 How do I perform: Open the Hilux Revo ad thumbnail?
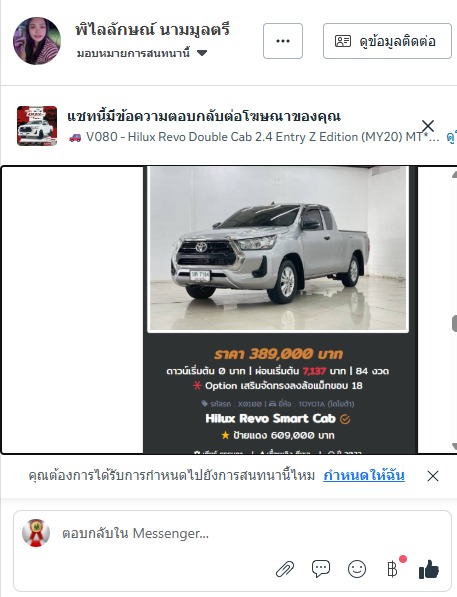tap(37, 126)
